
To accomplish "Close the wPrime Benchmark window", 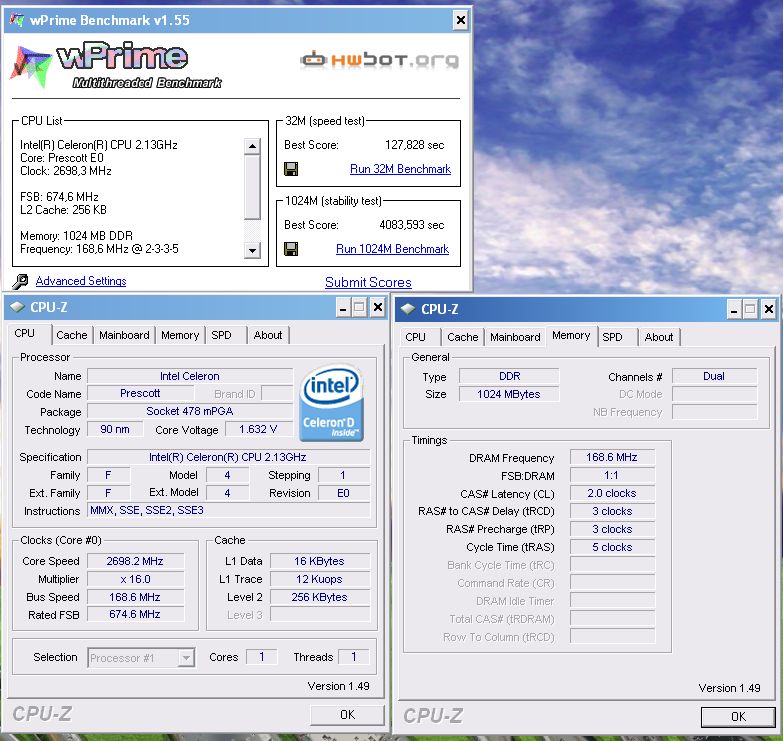I will click(460, 20).
